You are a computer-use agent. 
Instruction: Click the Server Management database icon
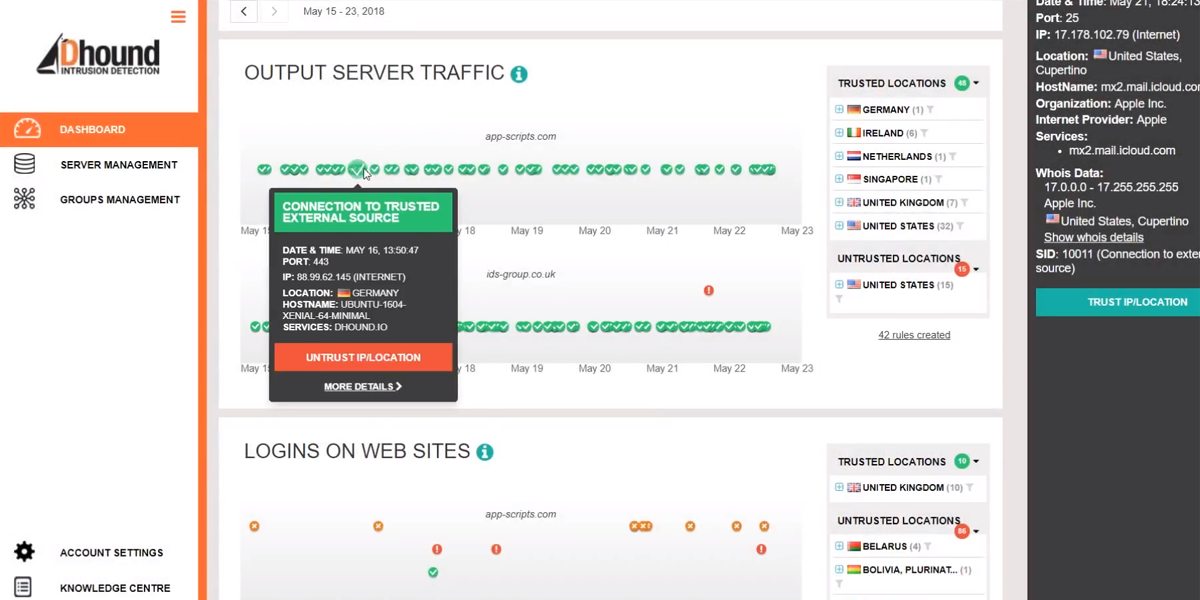tap(24, 164)
